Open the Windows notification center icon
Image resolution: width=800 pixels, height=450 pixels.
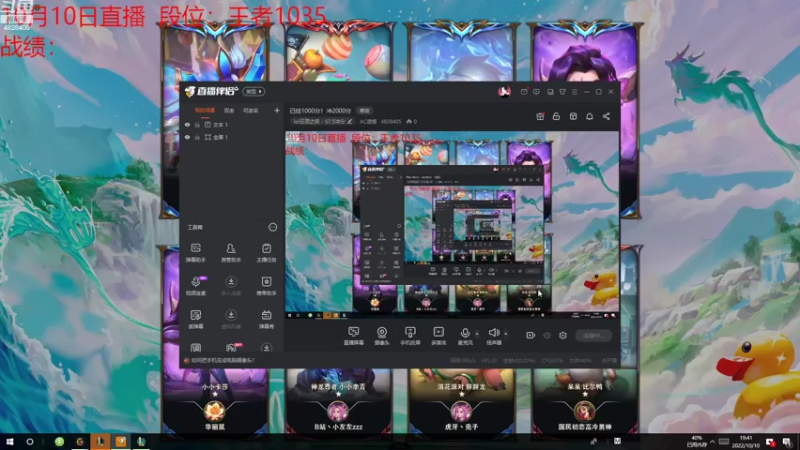tap(787, 441)
